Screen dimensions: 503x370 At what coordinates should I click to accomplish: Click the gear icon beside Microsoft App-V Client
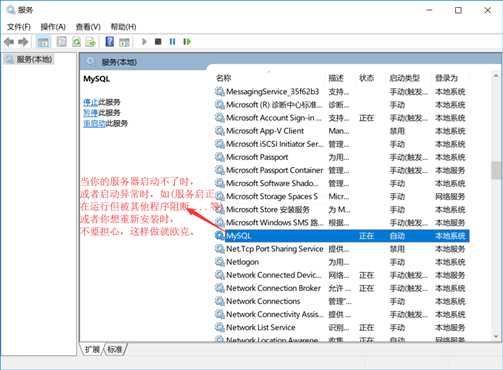(219, 131)
